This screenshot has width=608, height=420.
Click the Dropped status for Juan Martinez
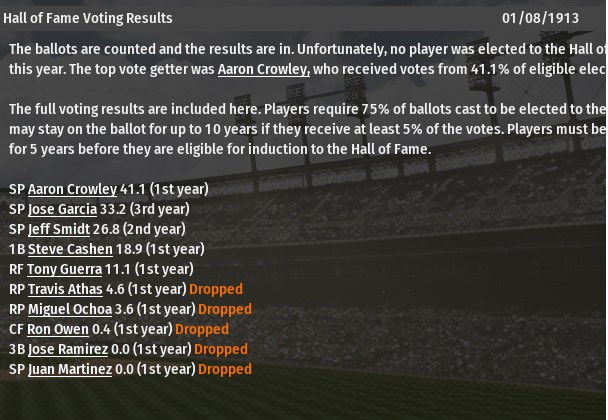point(225,369)
